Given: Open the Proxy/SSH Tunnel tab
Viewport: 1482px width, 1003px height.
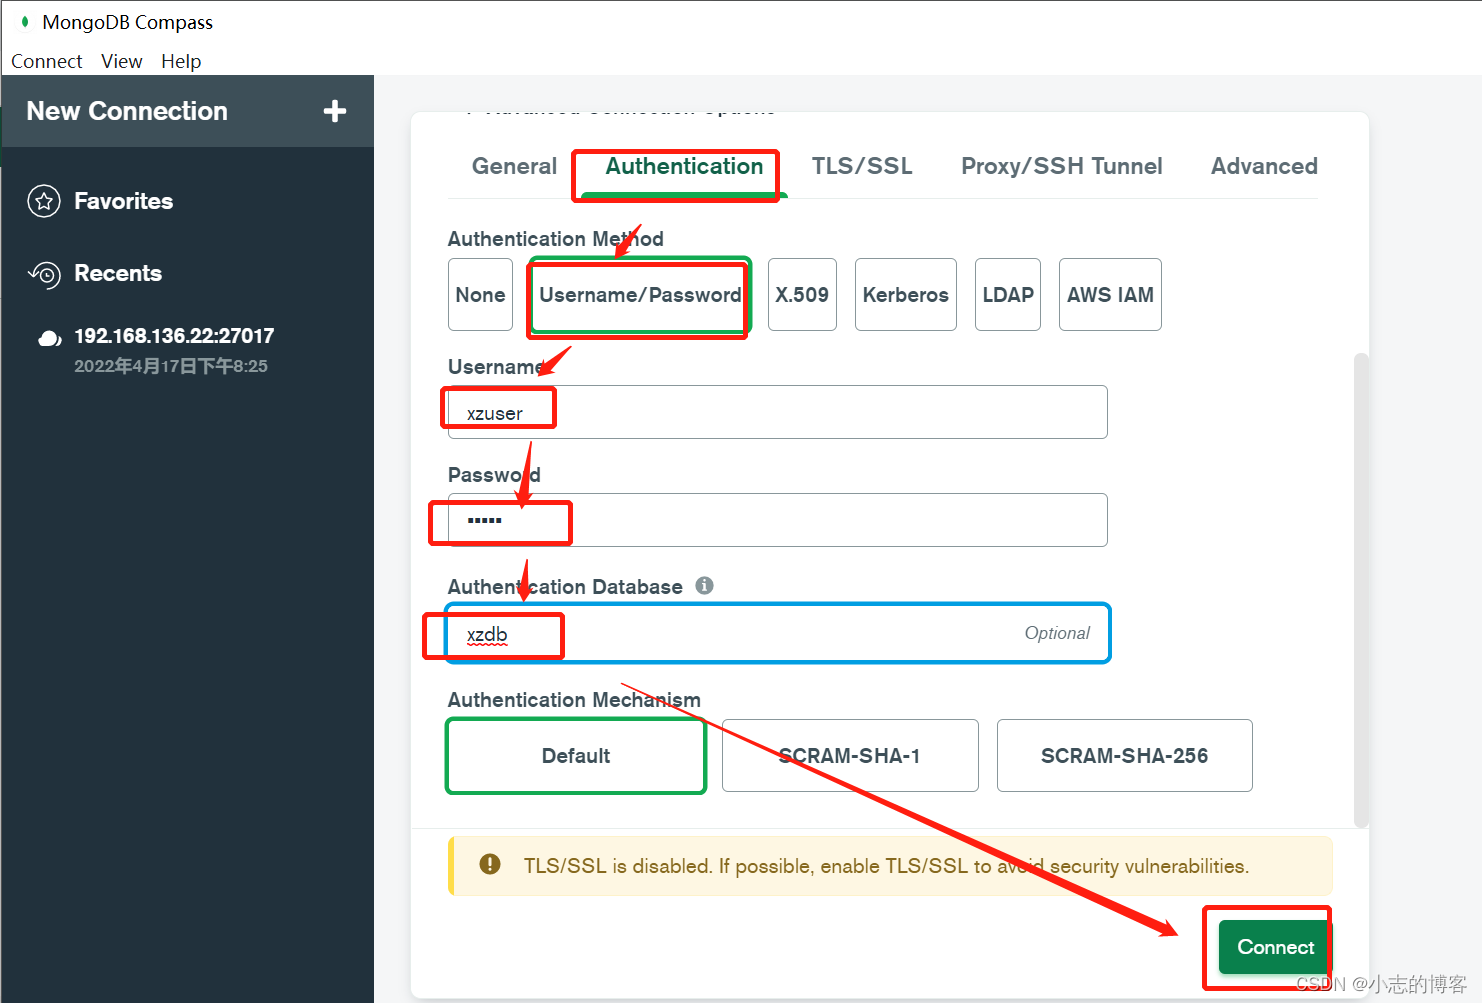Looking at the screenshot, I should (1062, 166).
